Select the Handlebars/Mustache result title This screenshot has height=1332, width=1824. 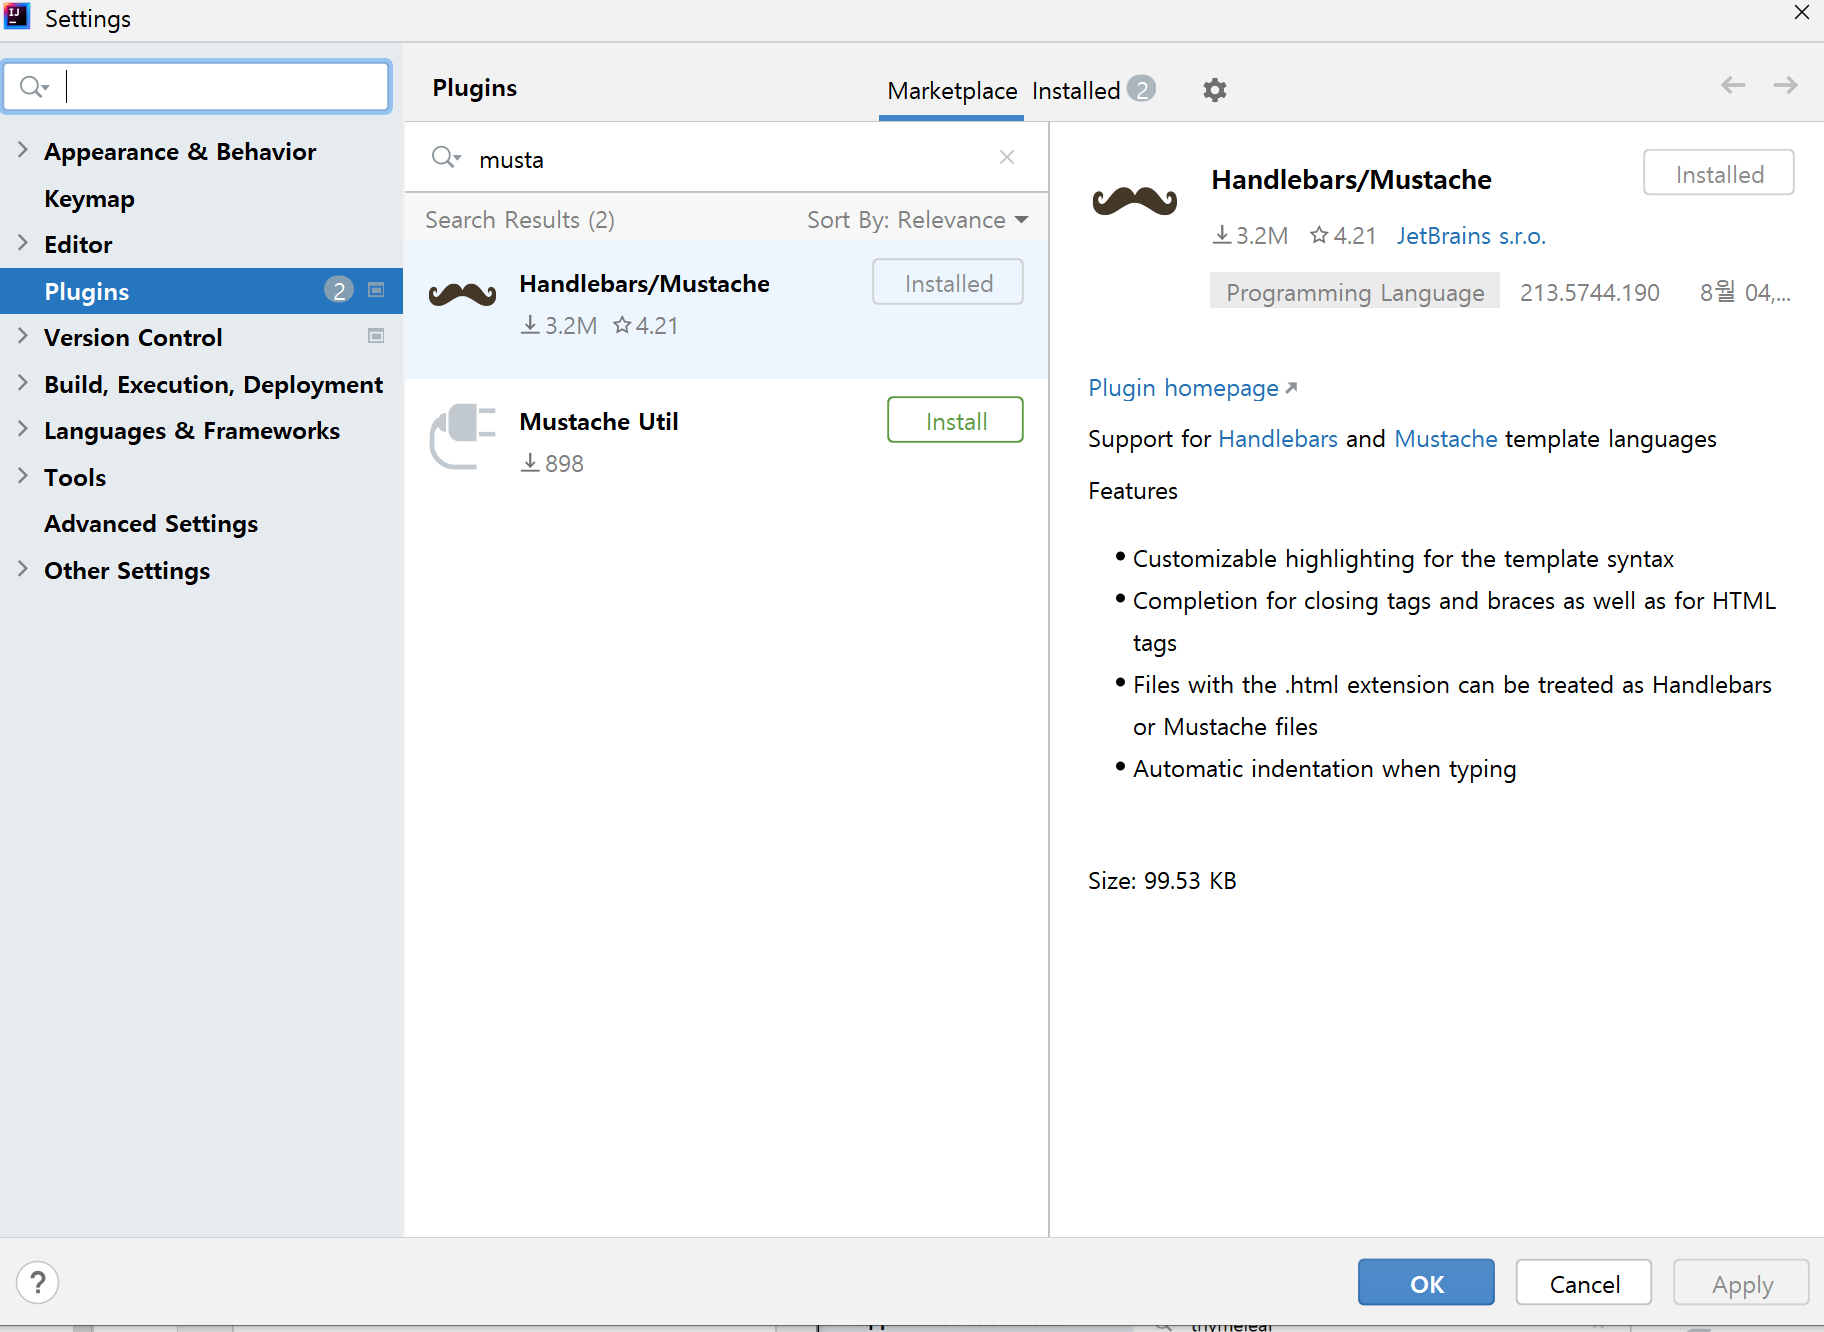(645, 283)
